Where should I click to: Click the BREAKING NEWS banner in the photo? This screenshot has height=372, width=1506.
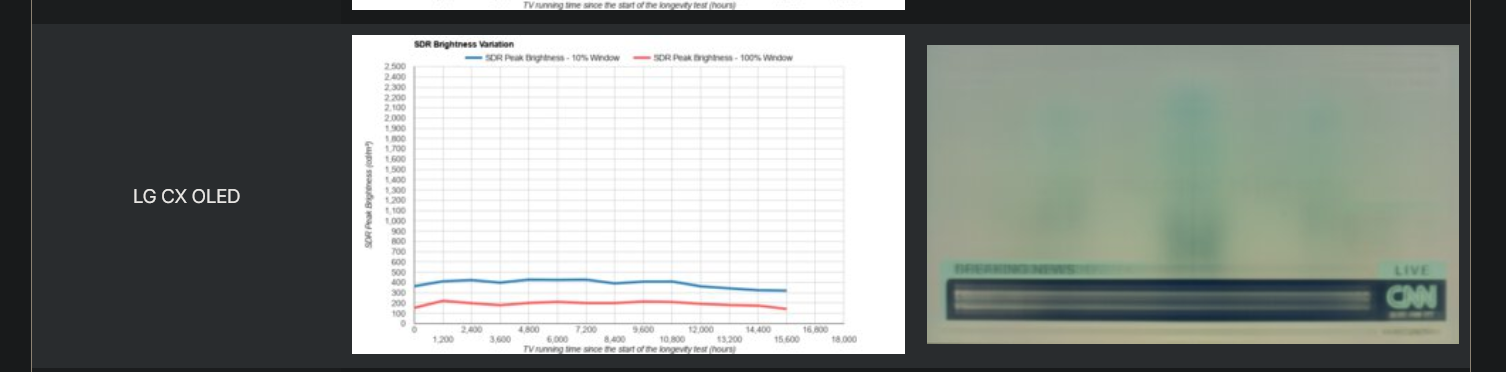pyautogui.click(x=1015, y=269)
